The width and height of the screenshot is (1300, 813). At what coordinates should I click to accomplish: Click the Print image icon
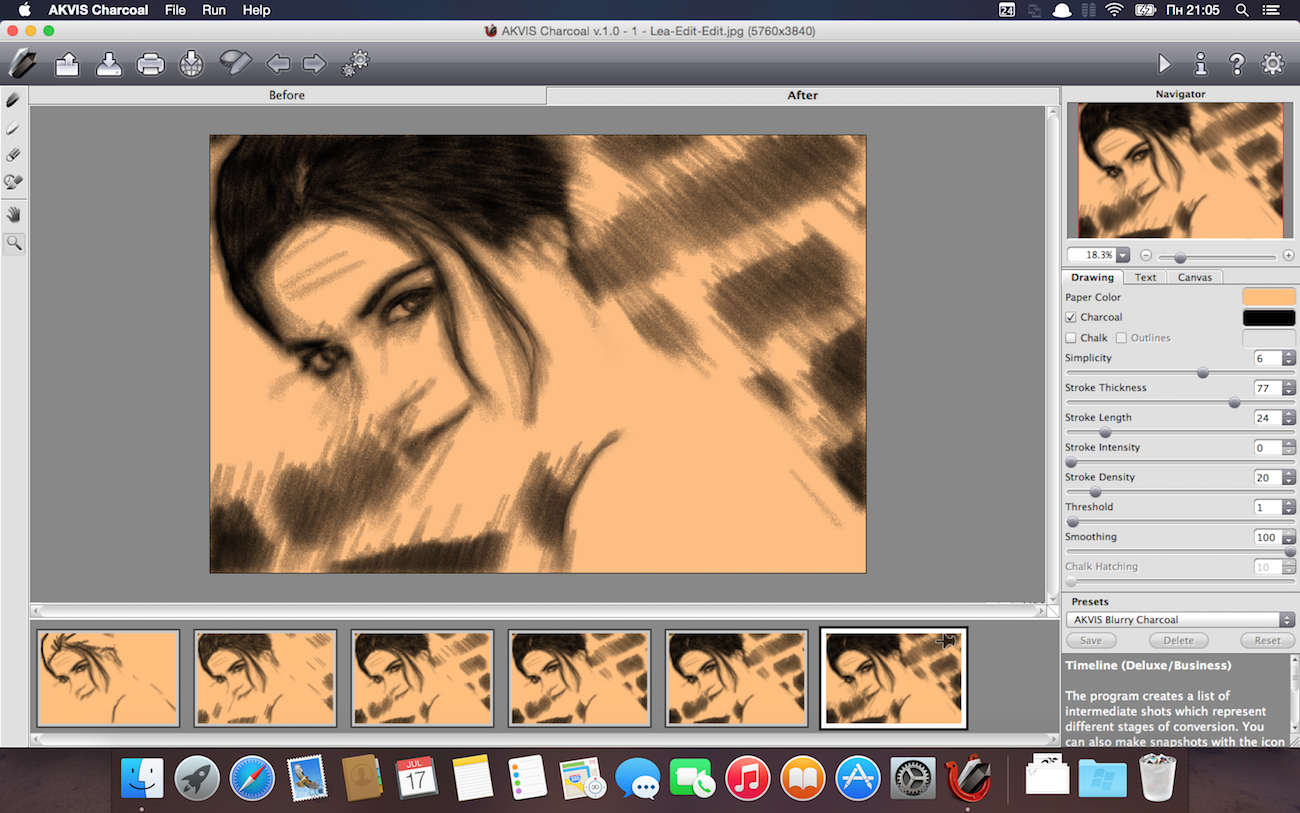[x=150, y=65]
